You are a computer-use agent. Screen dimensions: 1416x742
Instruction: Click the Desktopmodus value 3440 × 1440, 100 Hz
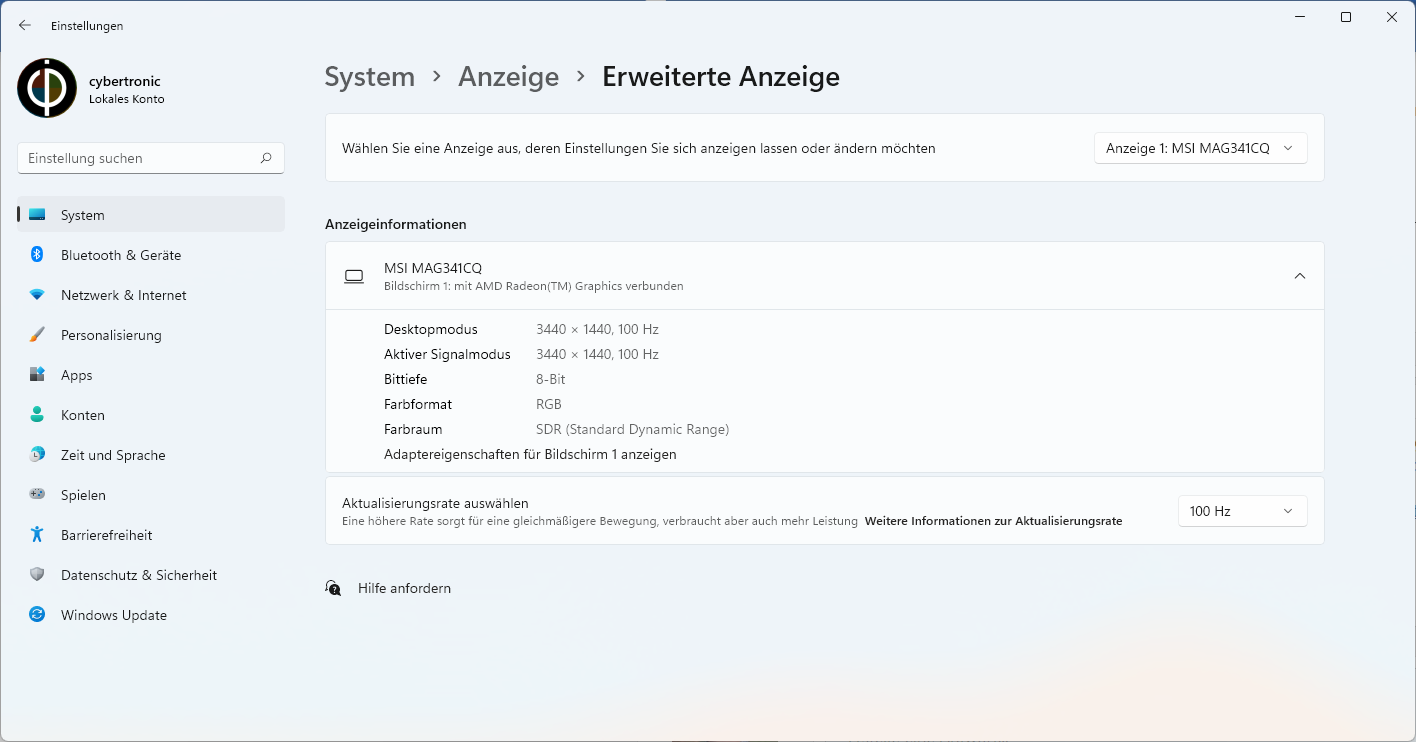pos(597,329)
